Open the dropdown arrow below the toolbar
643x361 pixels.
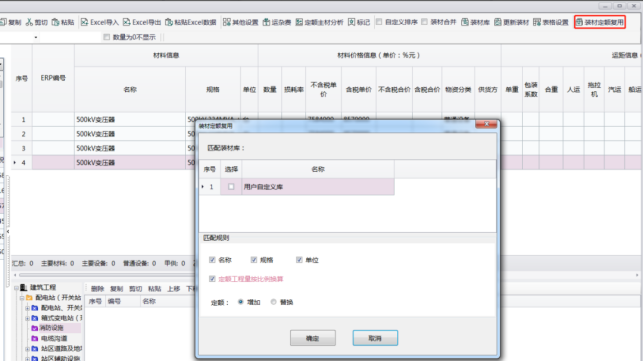[x=36, y=37]
